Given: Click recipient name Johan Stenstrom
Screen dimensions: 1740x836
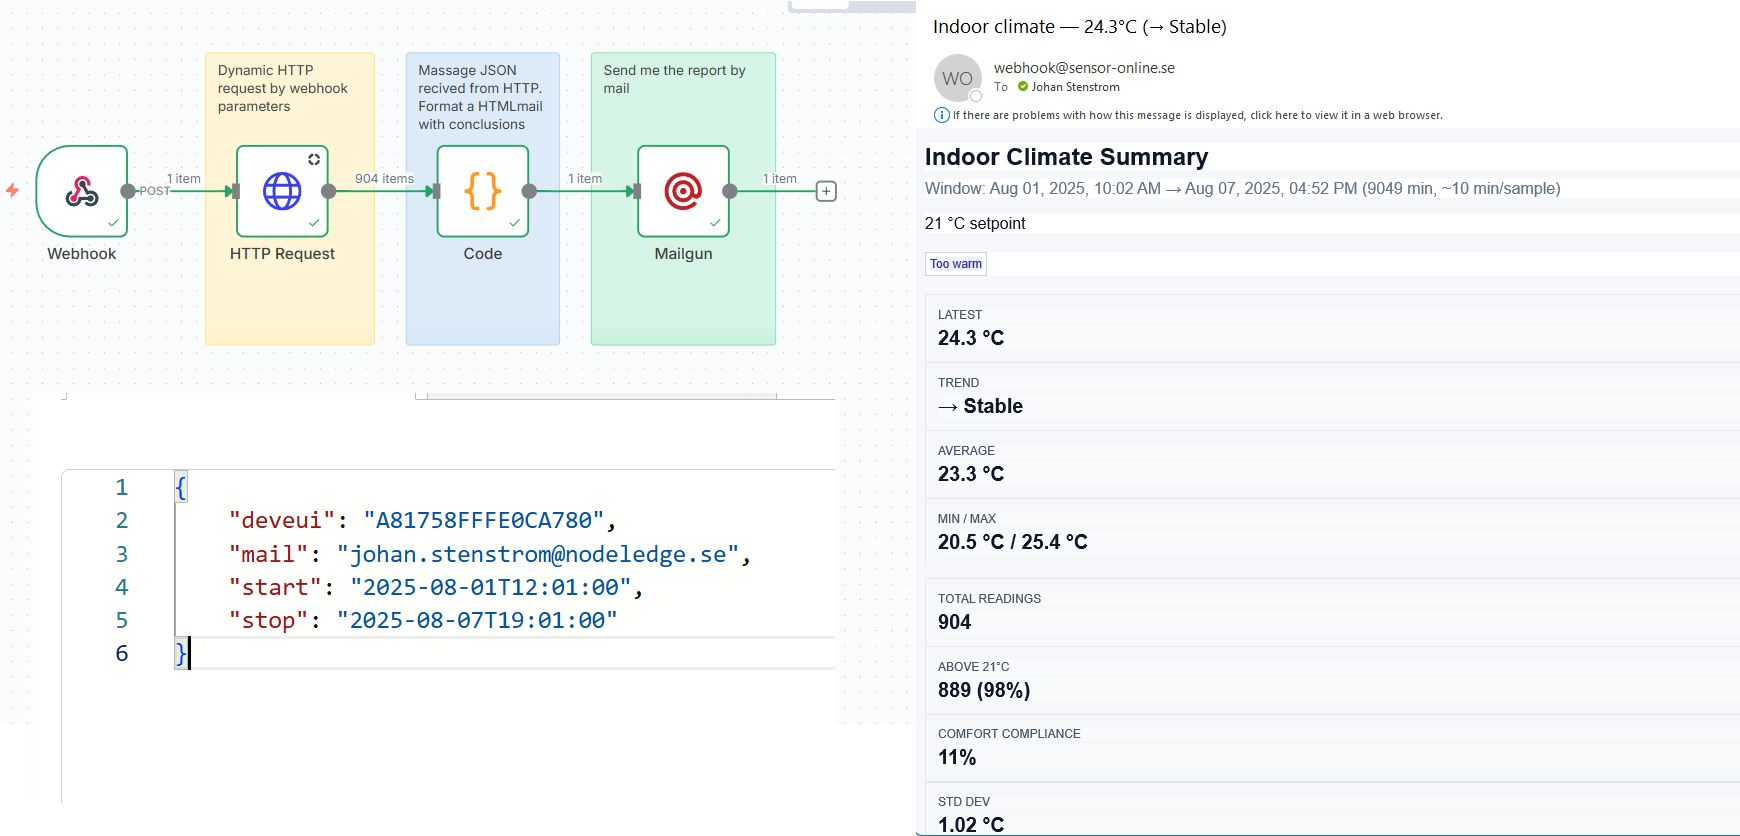Looking at the screenshot, I should pos(1075,87).
